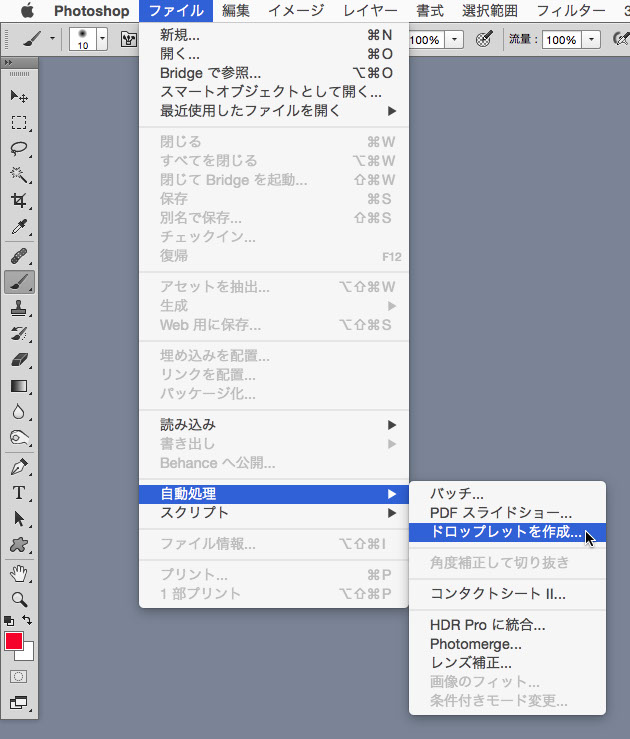Viewport: 630px width, 739px height.
Task: Click the brush size 10 preview
Action: click(83, 39)
